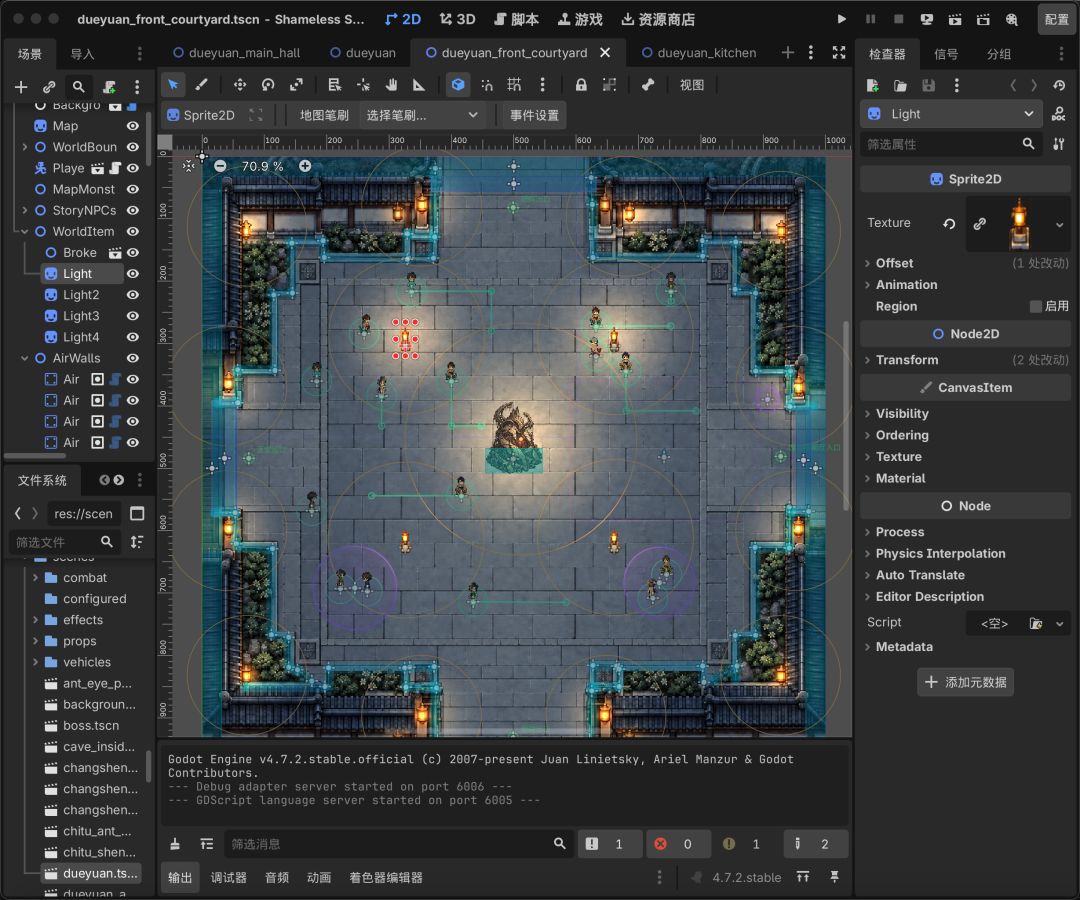Hide the AirWalls node
The width and height of the screenshot is (1080, 900).
coord(133,358)
